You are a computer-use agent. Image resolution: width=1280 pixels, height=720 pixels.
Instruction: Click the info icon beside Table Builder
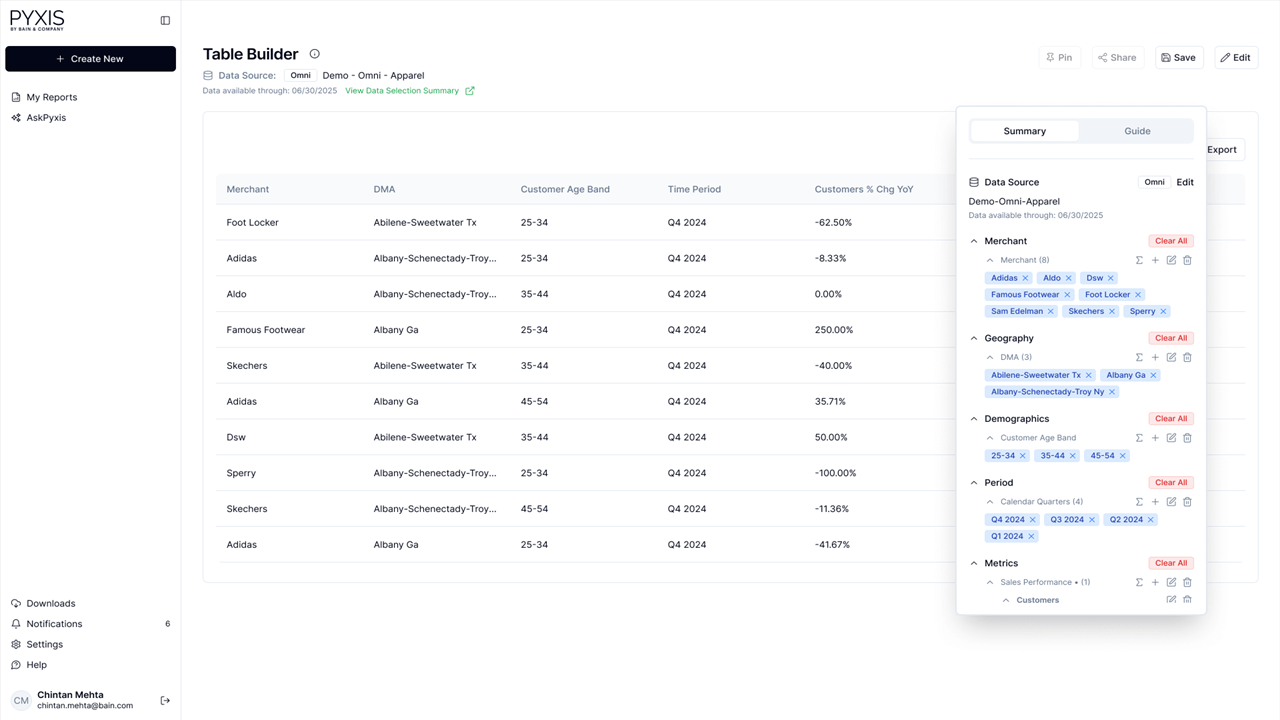click(314, 54)
